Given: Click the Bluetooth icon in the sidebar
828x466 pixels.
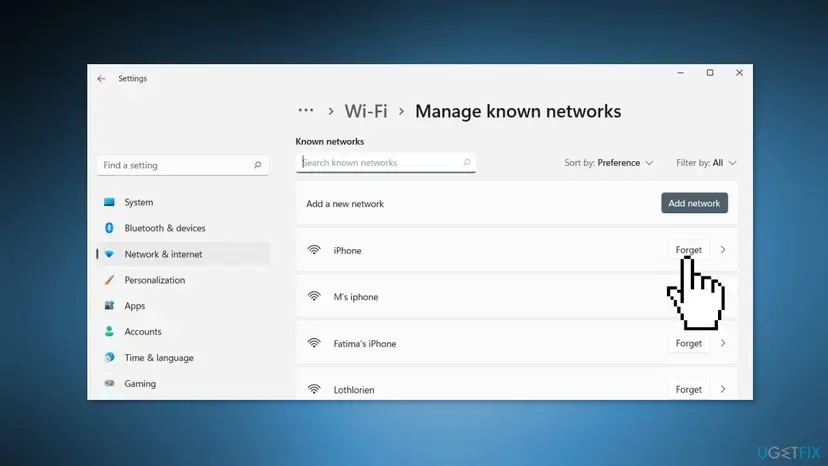Looking at the screenshot, I should (x=109, y=228).
